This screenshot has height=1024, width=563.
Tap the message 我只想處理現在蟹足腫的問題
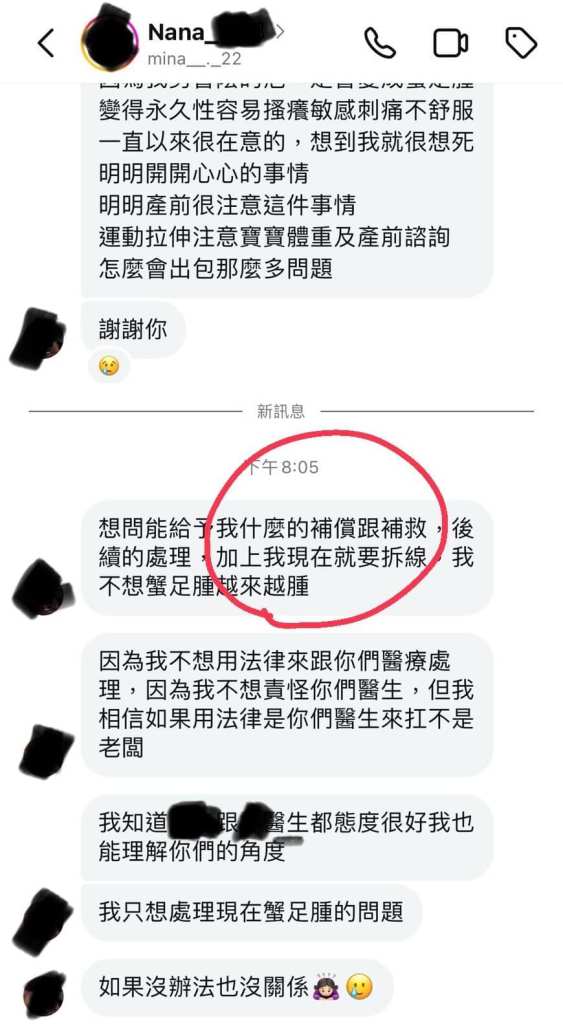pos(251,912)
